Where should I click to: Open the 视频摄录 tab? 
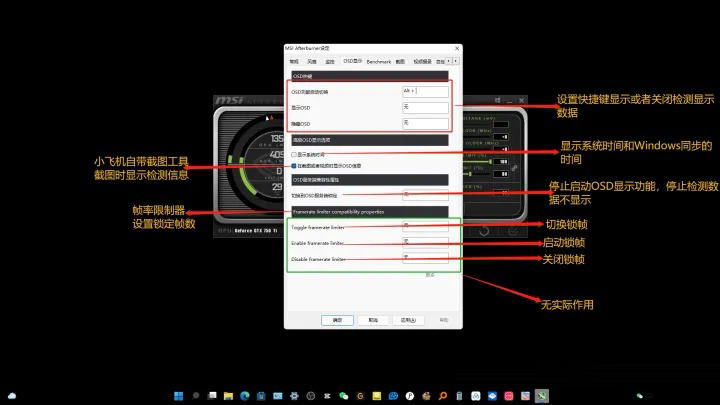[x=422, y=62]
